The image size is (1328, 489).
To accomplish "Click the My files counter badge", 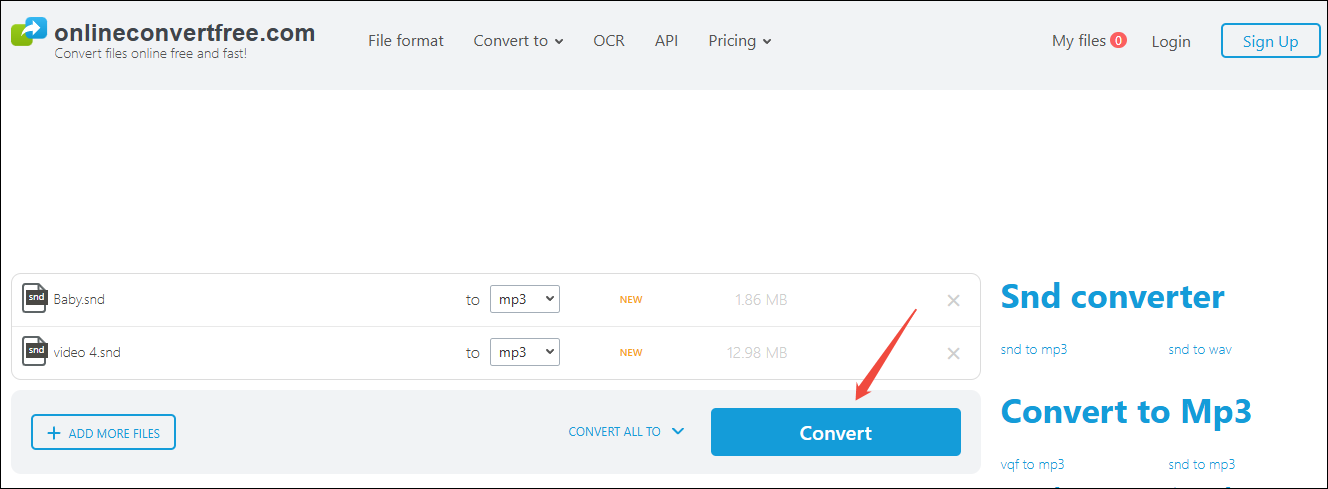I will 1118,40.
